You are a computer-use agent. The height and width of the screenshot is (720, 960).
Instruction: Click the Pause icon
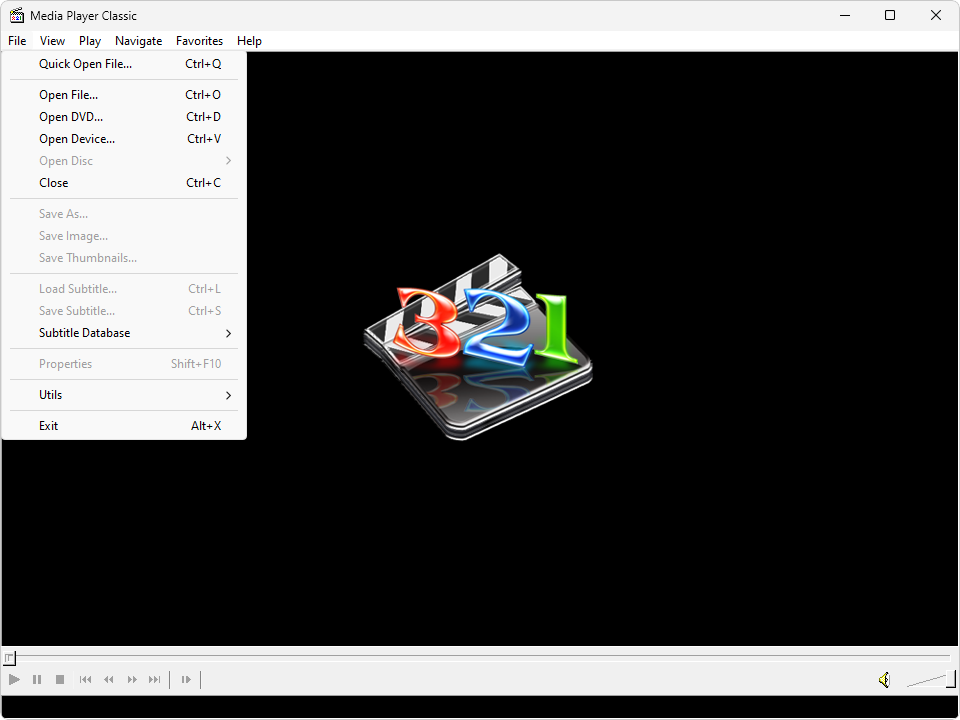37,680
